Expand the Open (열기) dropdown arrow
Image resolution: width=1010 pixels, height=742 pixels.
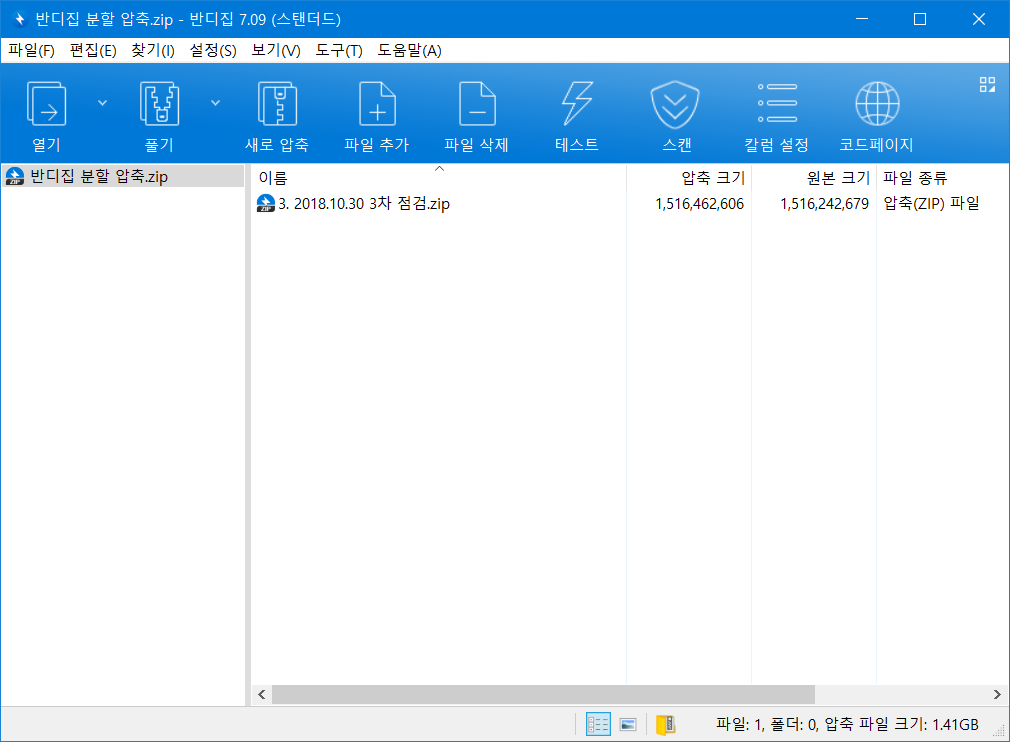tap(102, 103)
